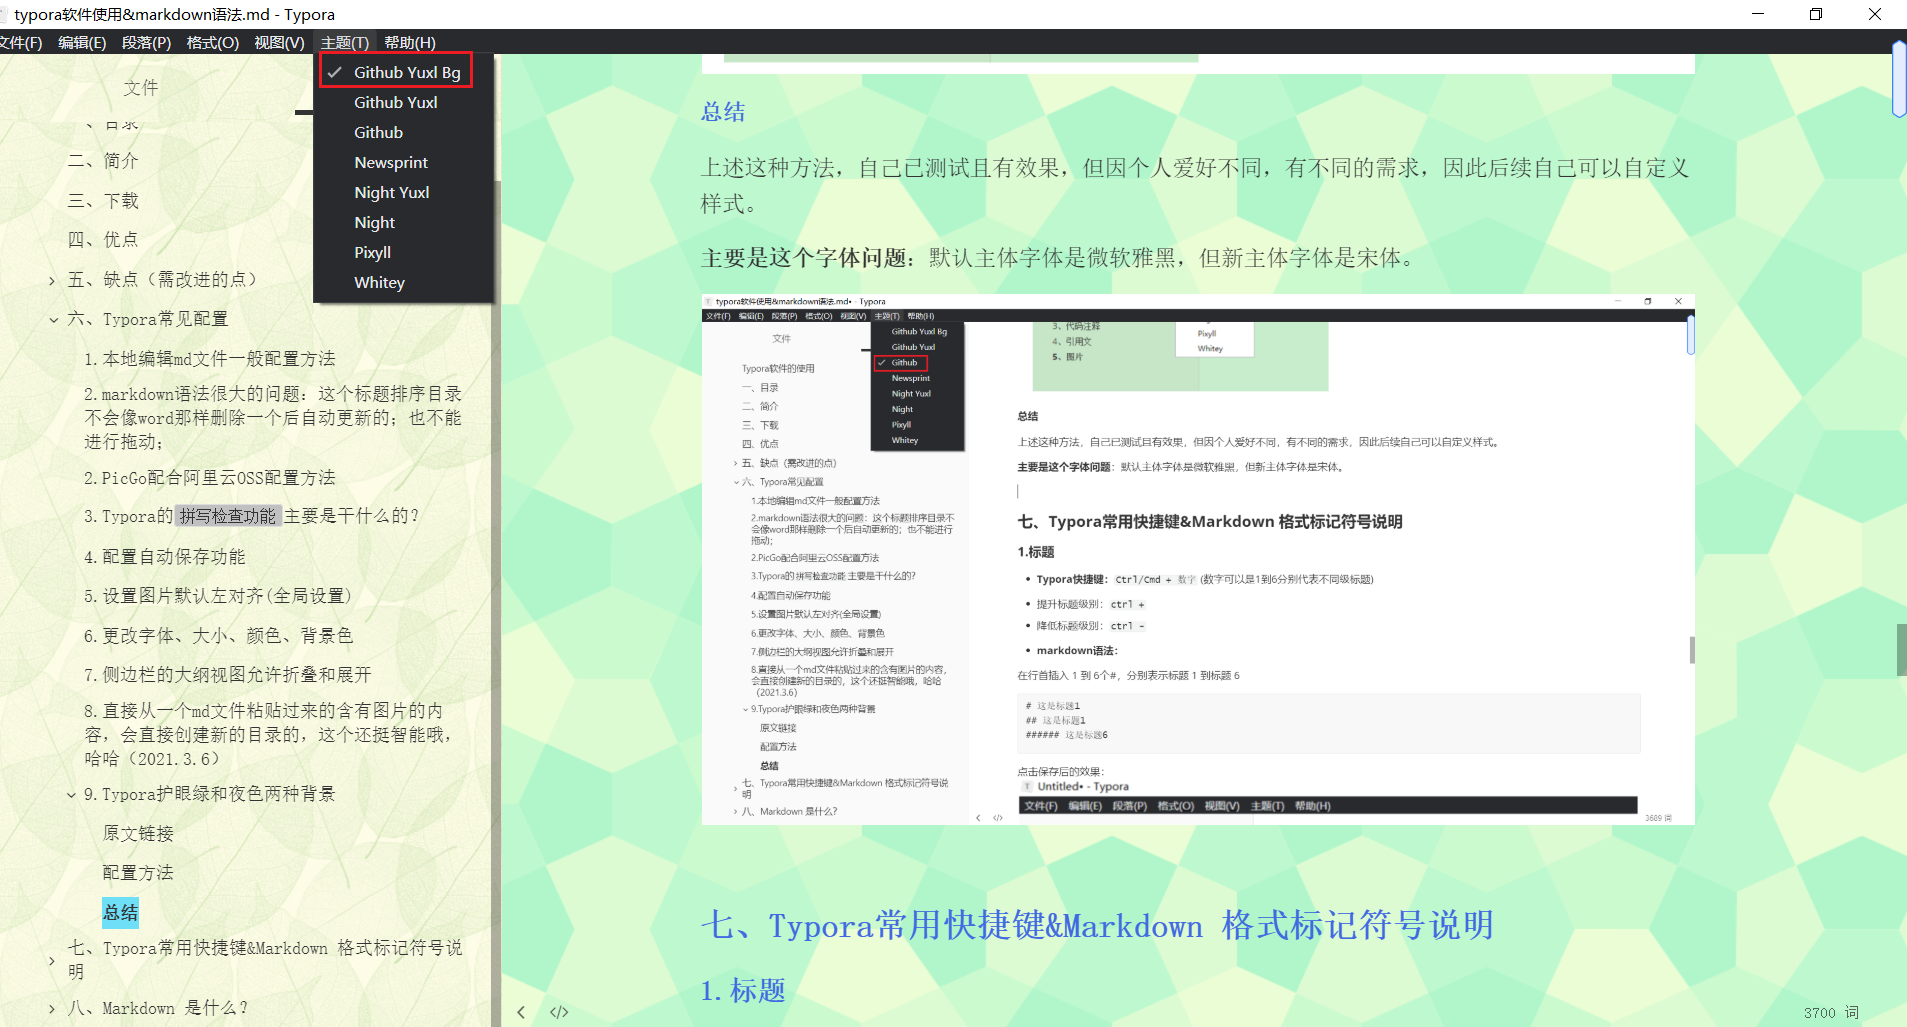
Task: Select the Whitey theme
Action: 380,282
